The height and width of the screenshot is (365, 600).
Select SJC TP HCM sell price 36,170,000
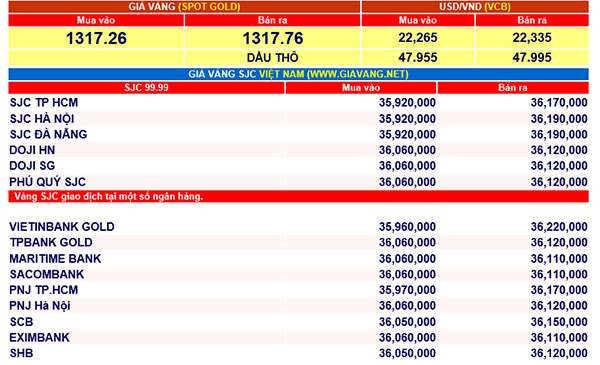coord(559,103)
